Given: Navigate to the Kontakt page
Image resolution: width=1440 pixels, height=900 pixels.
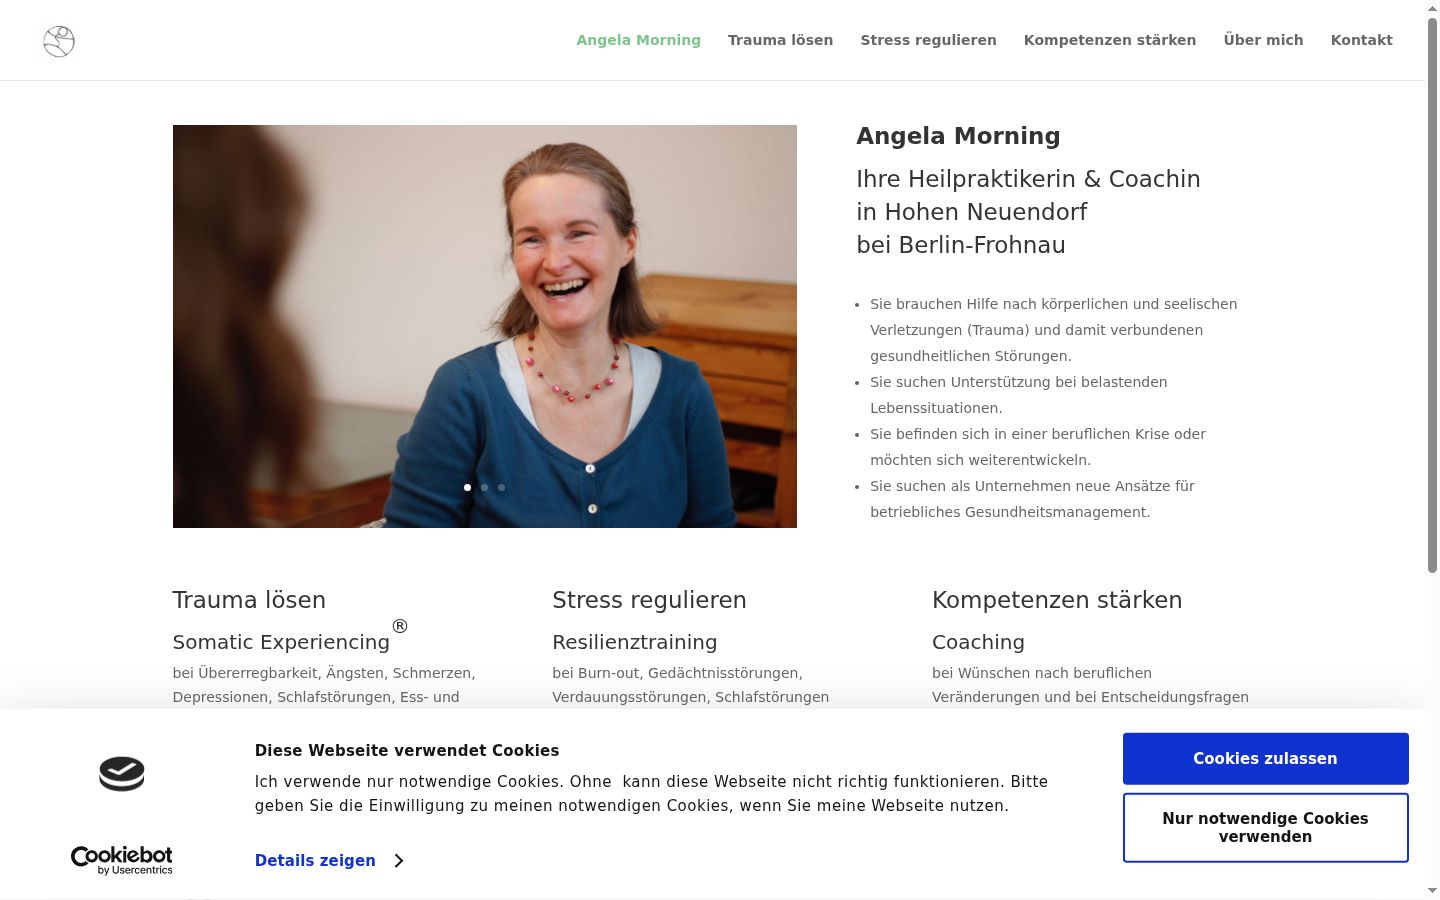Looking at the screenshot, I should click(1361, 40).
